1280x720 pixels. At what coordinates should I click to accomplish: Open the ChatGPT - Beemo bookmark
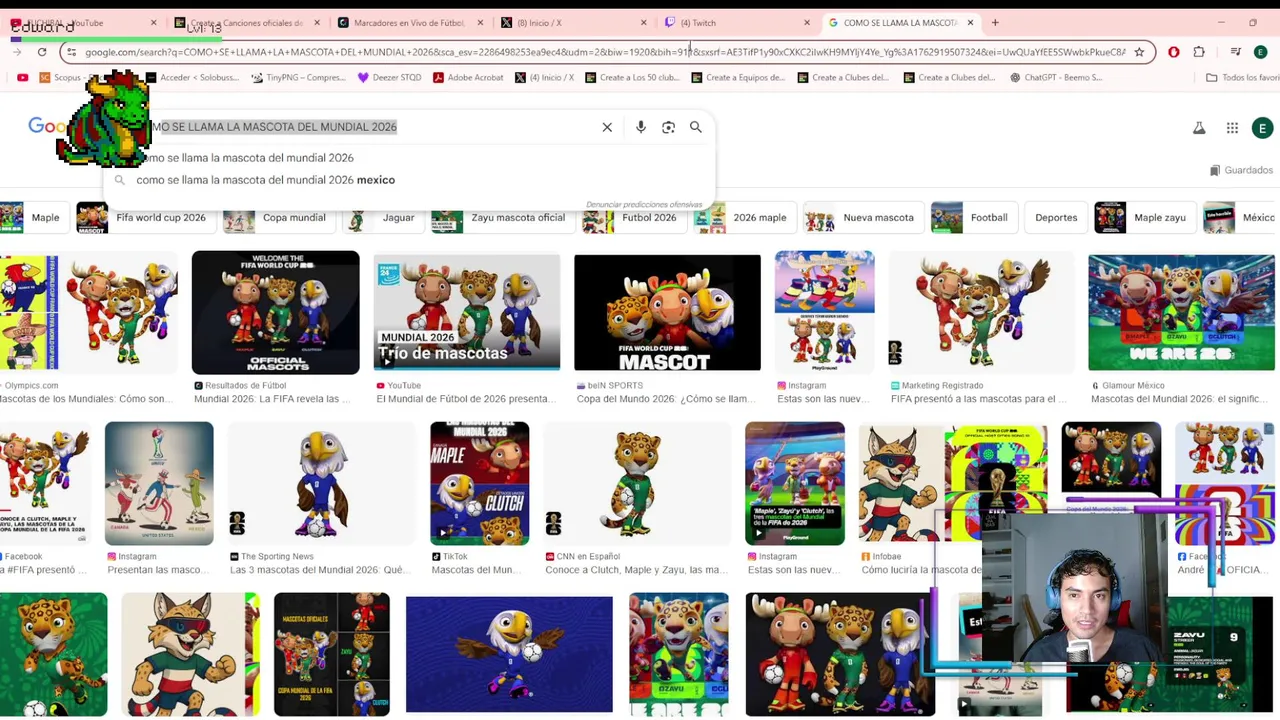(x=1056, y=77)
